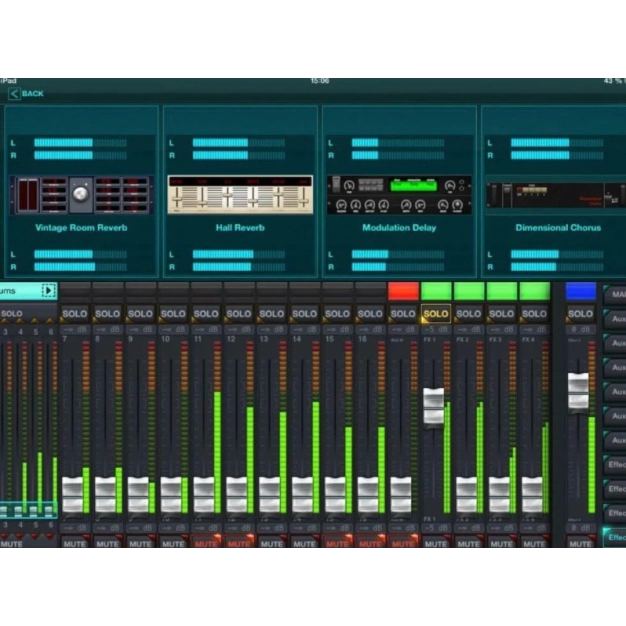The height and width of the screenshot is (626, 626).
Task: Open the Hall Reverb plugin thumbnail
Action: [240, 195]
